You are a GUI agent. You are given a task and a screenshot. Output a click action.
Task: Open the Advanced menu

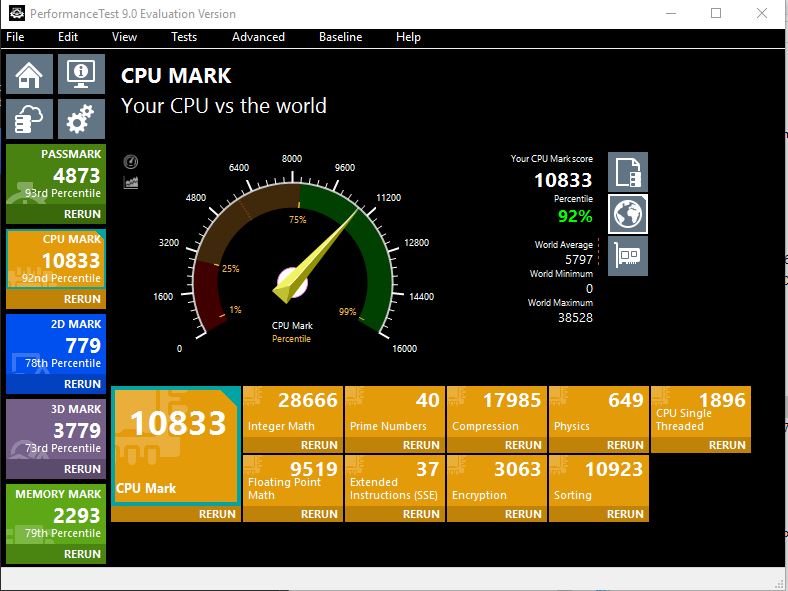click(x=258, y=37)
